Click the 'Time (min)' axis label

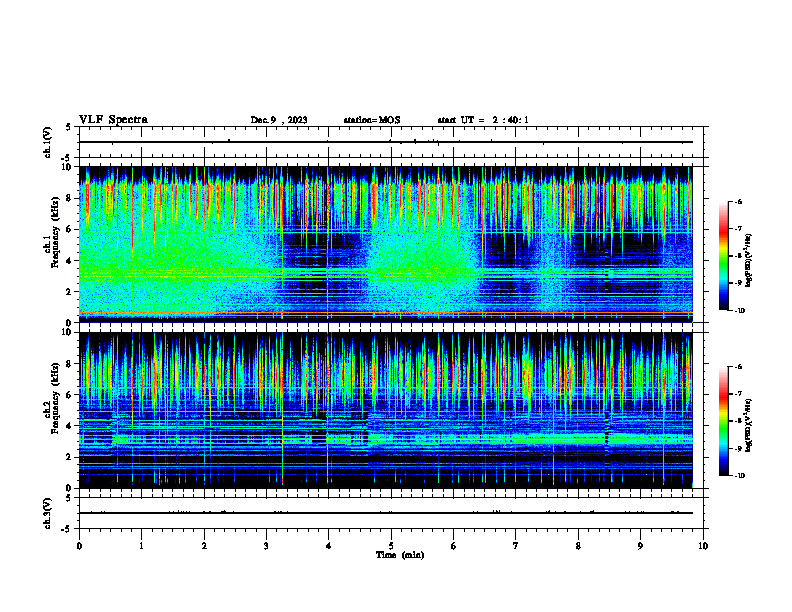pos(400,555)
